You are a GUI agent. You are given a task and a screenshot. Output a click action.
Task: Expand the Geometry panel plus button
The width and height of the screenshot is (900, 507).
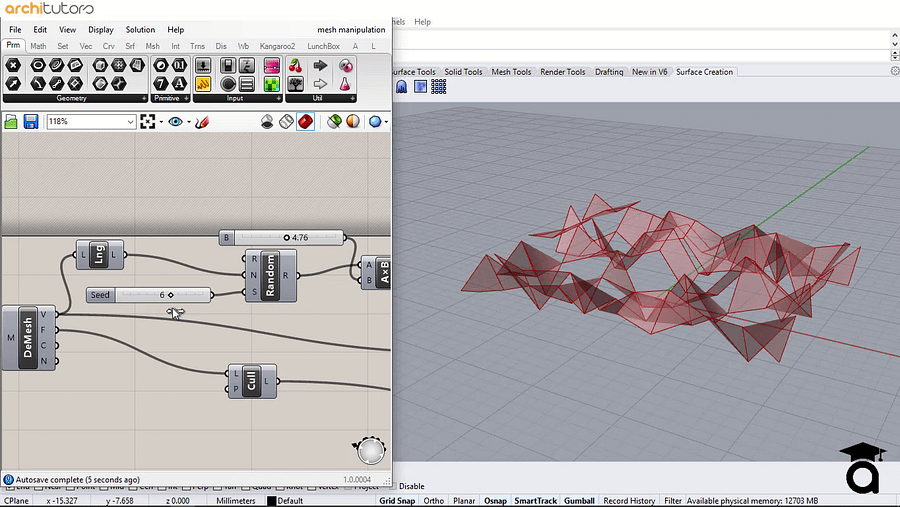143,99
